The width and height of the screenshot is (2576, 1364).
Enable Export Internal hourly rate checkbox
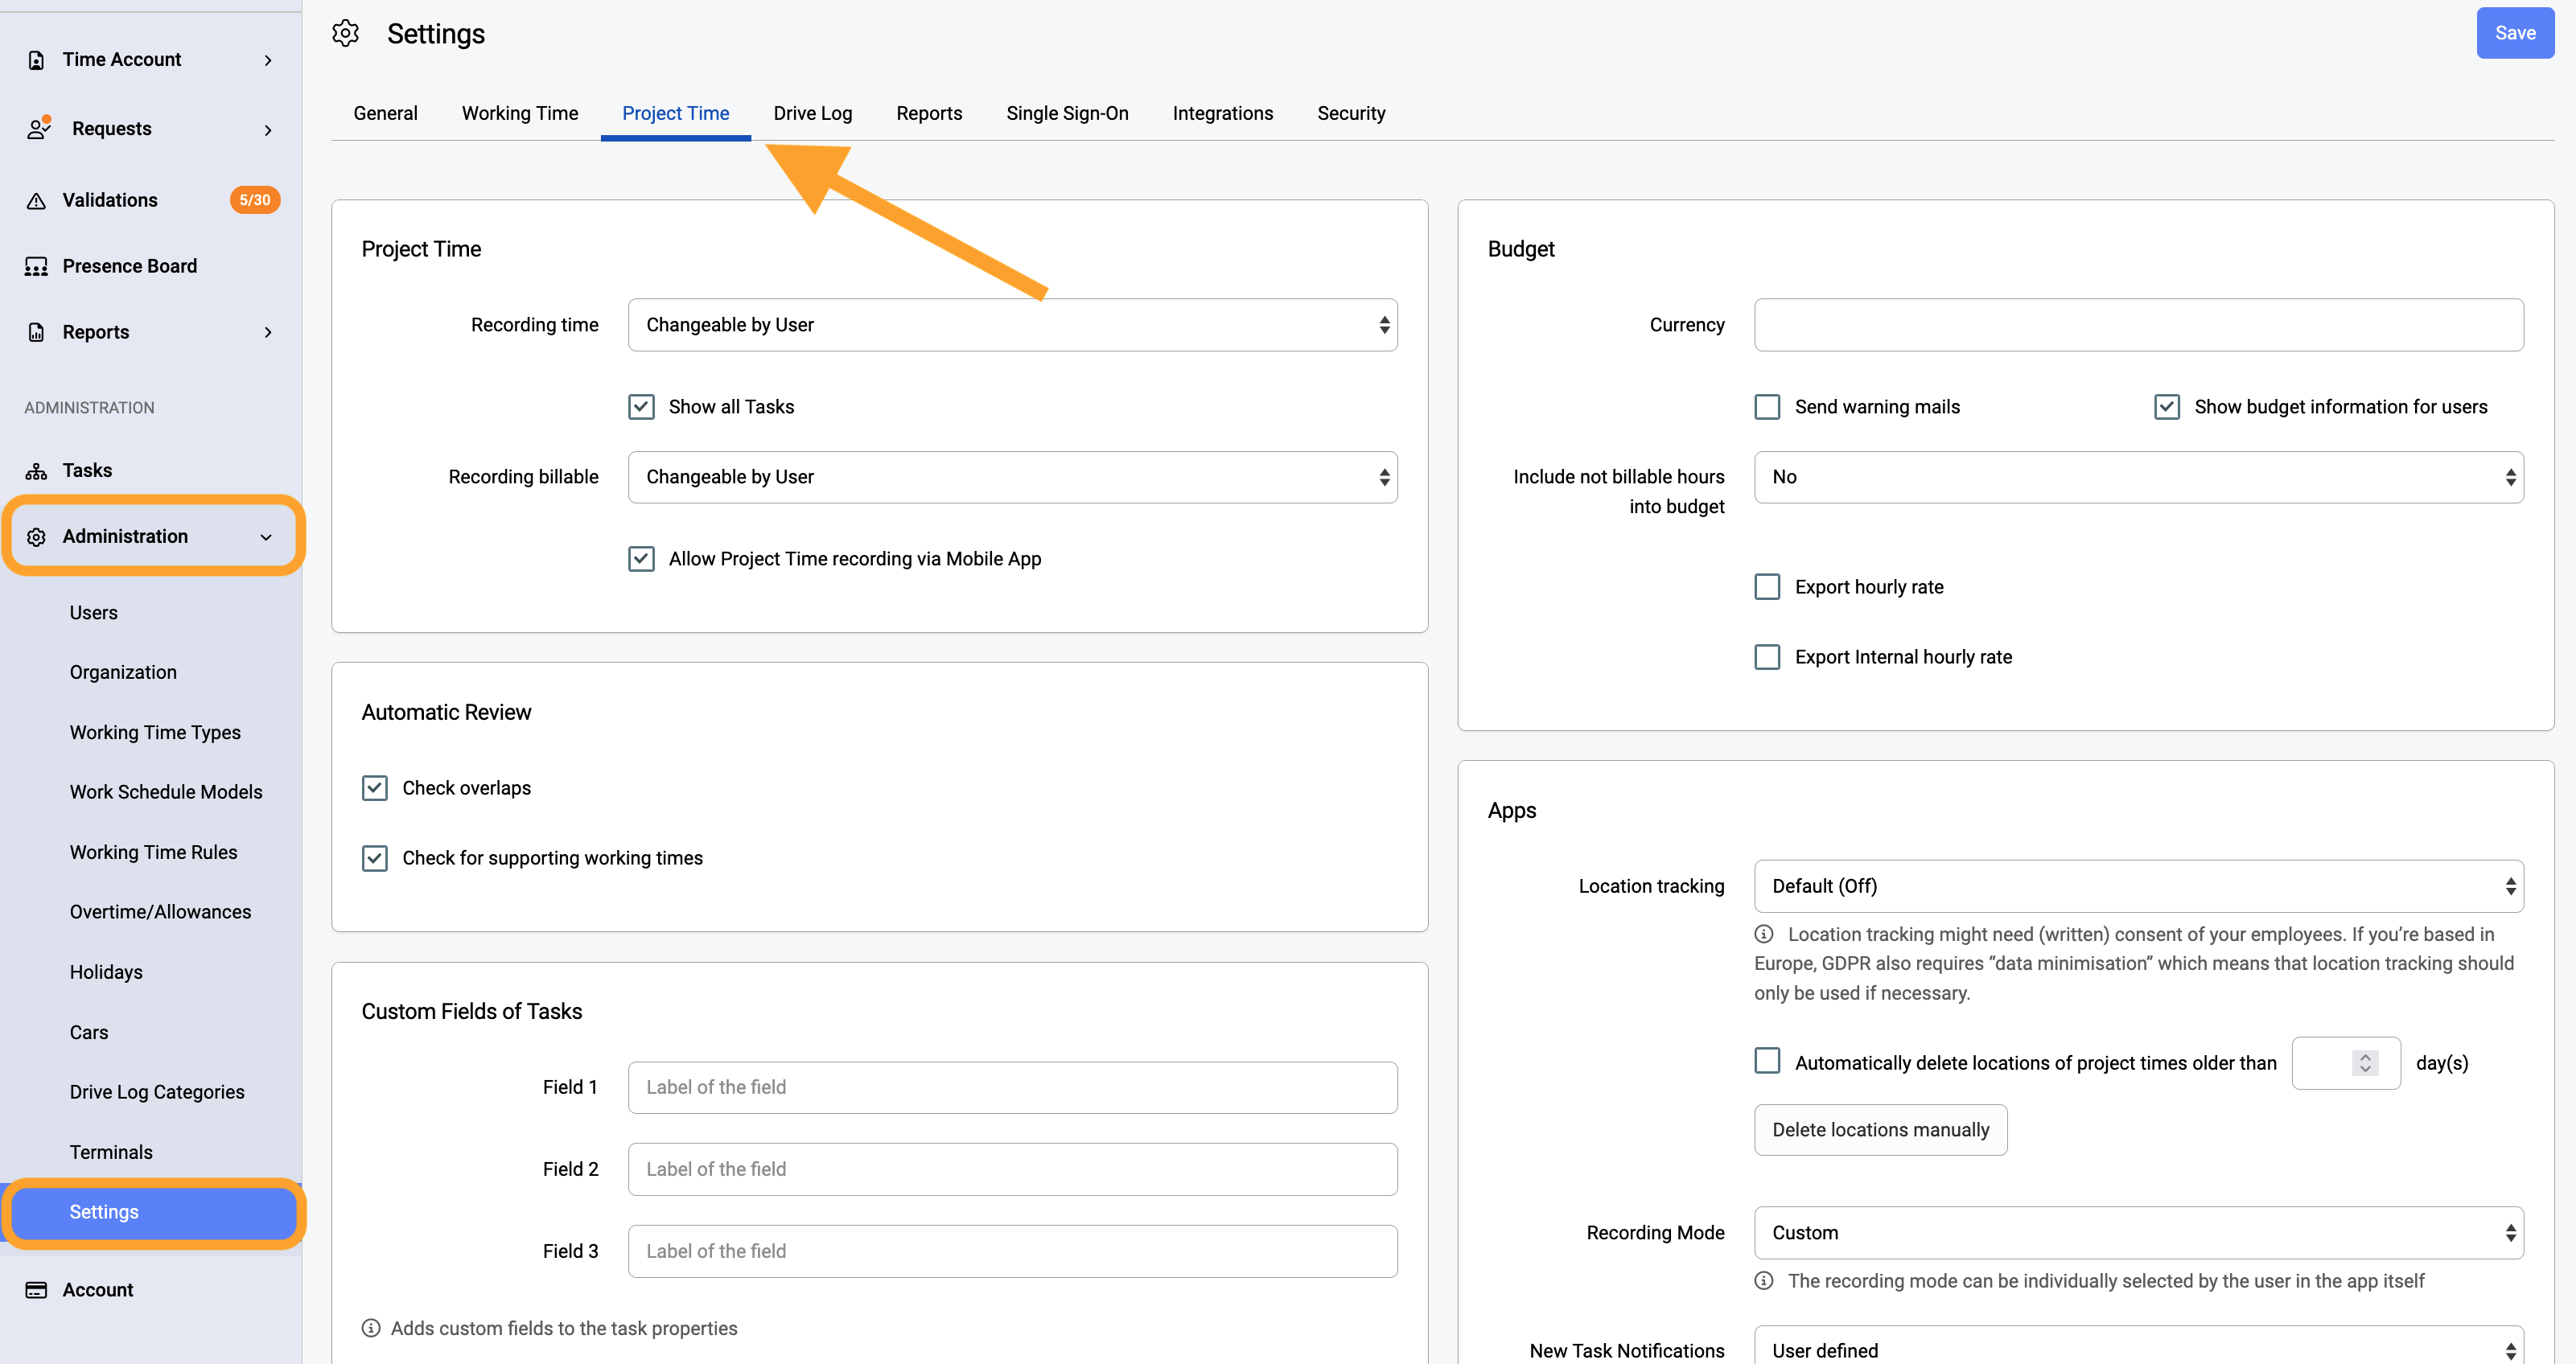tap(1767, 657)
